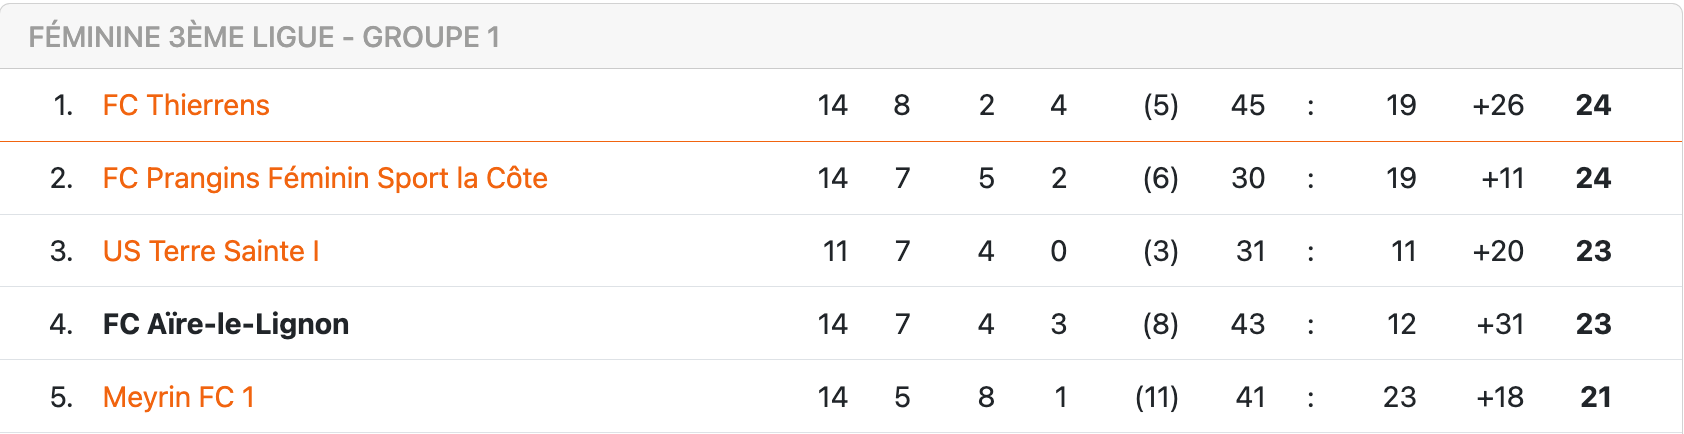This screenshot has height=434, width=1684.
Task: Select FC Prangins' 30 goals scored
Action: pos(1247,178)
